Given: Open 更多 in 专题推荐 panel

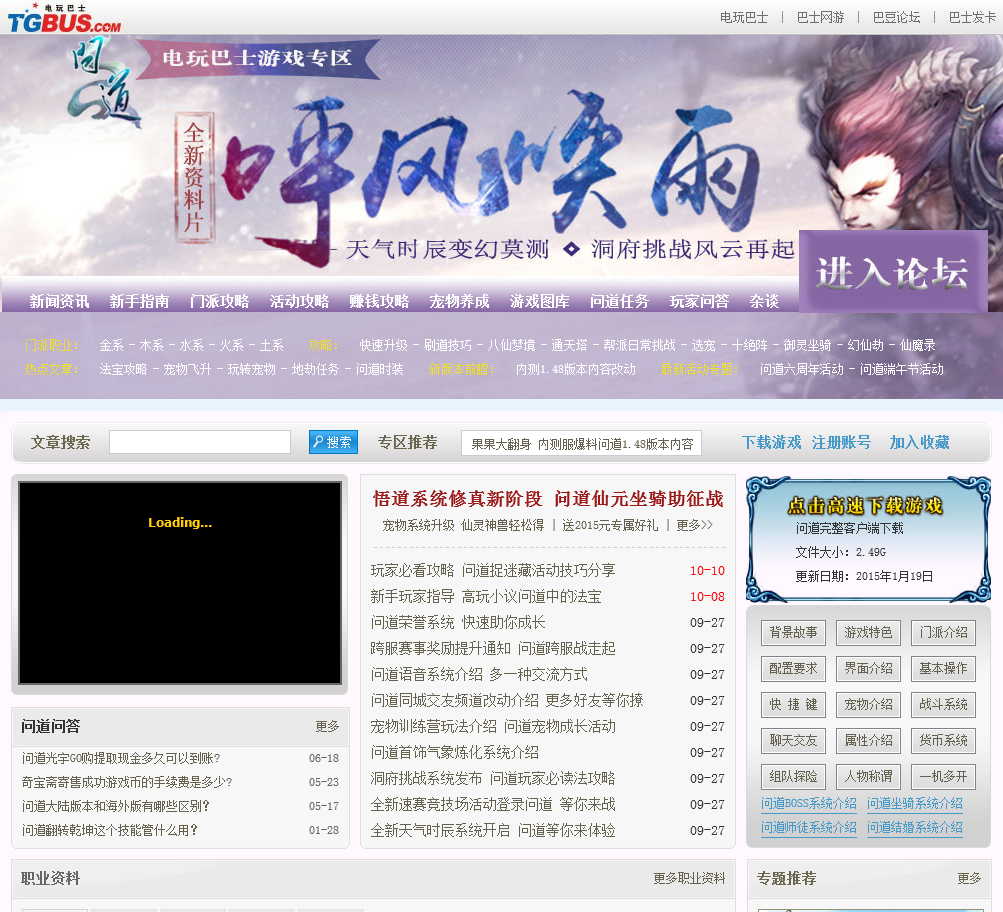Looking at the screenshot, I should pyautogui.click(x=969, y=879).
